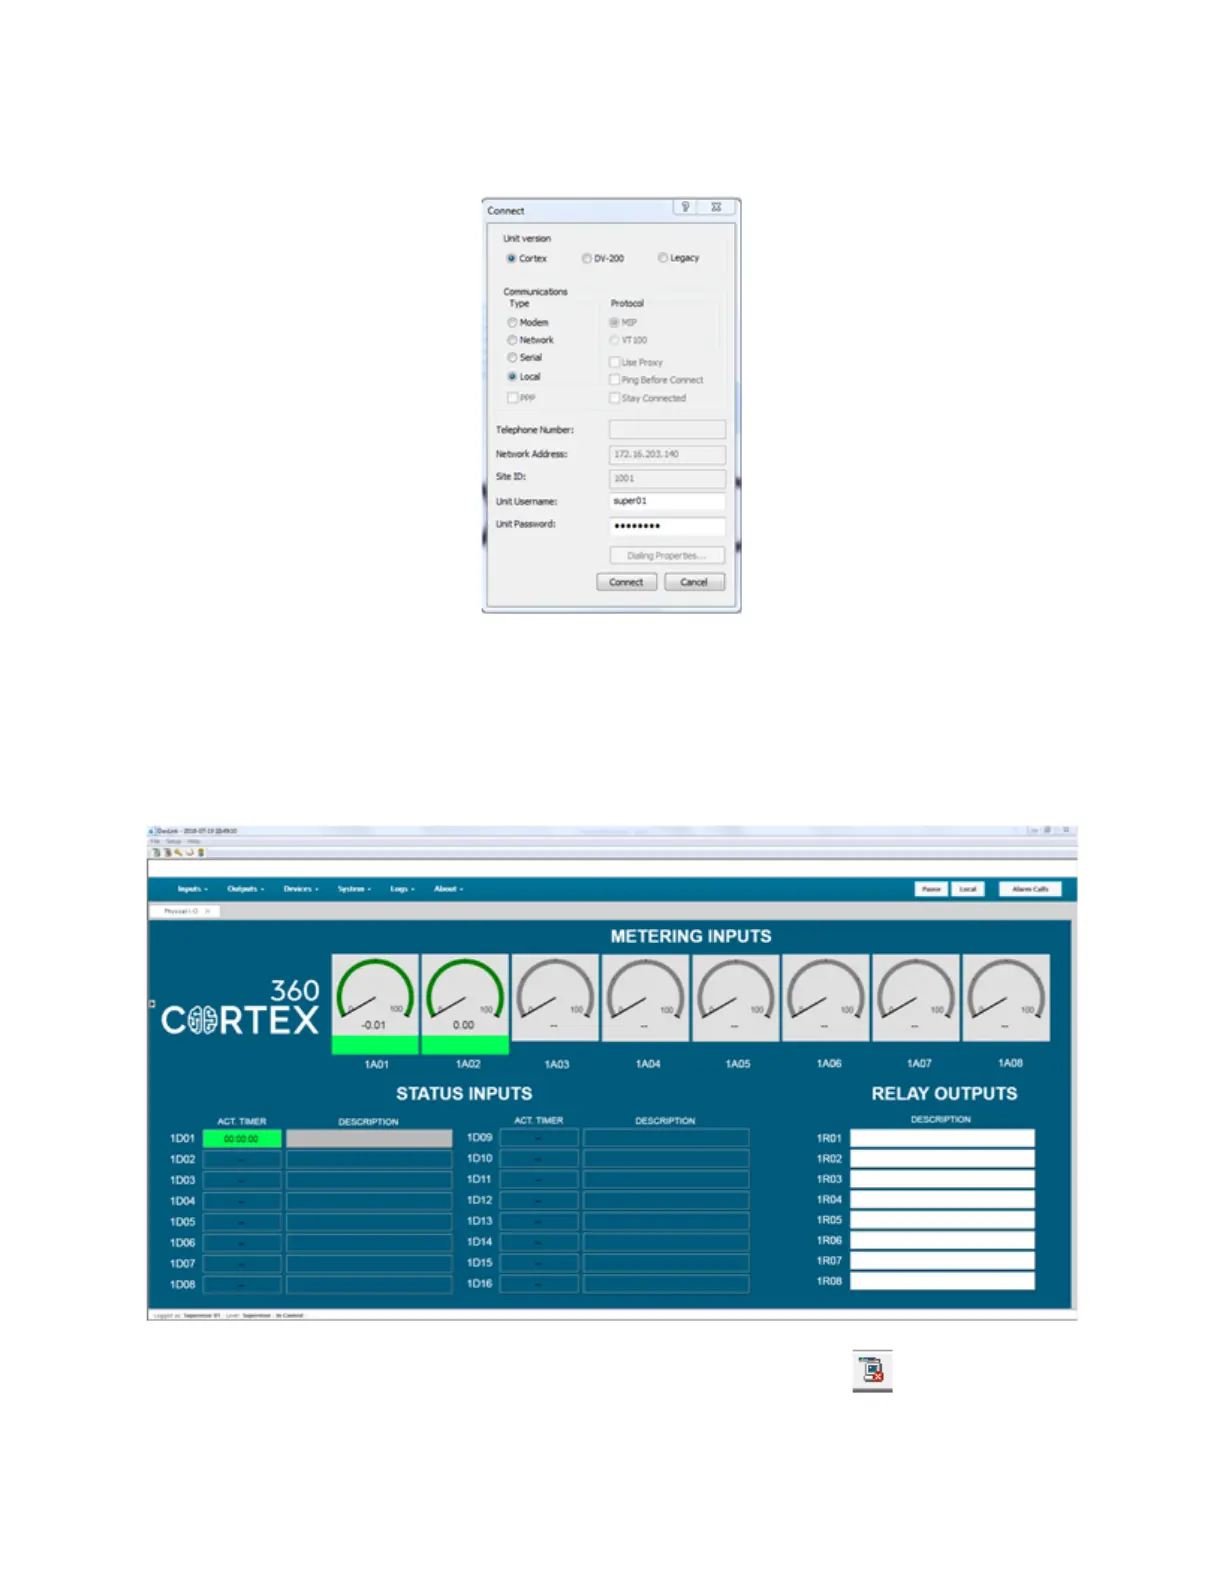Click the 360 Cortex brain logo
The width and height of the screenshot is (1224, 1584).
[240, 1008]
